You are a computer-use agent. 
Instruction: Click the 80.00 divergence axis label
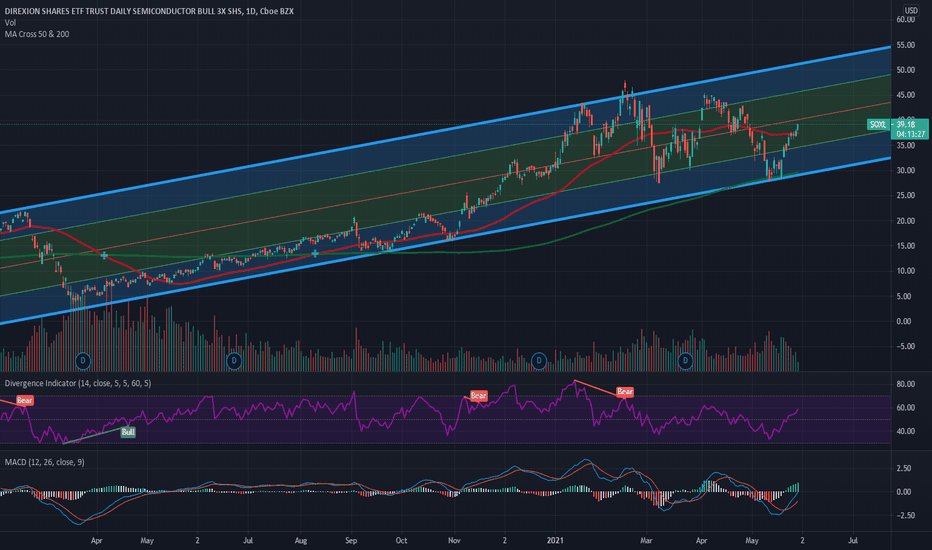tap(905, 384)
